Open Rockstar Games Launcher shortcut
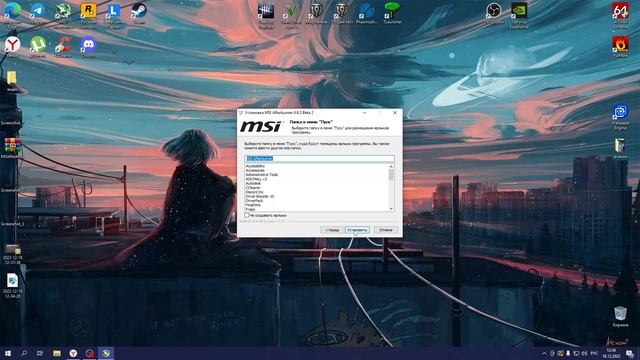Image resolution: width=640 pixels, height=360 pixels. pyautogui.click(x=89, y=11)
